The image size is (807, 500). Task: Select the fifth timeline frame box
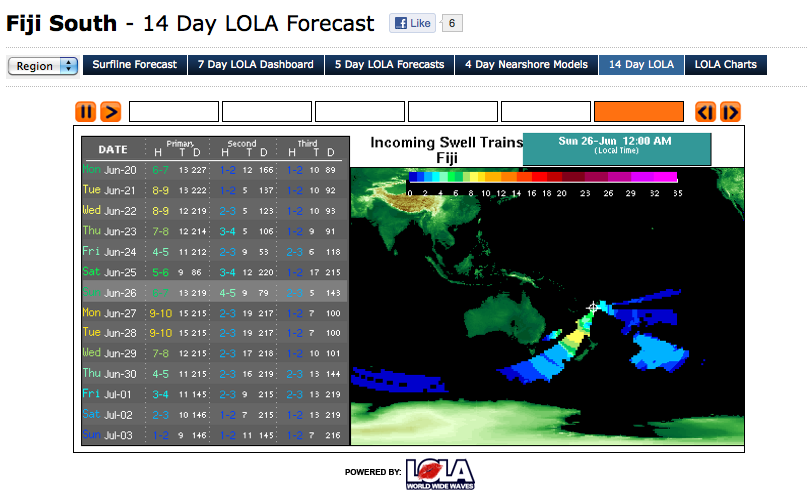pos(546,112)
